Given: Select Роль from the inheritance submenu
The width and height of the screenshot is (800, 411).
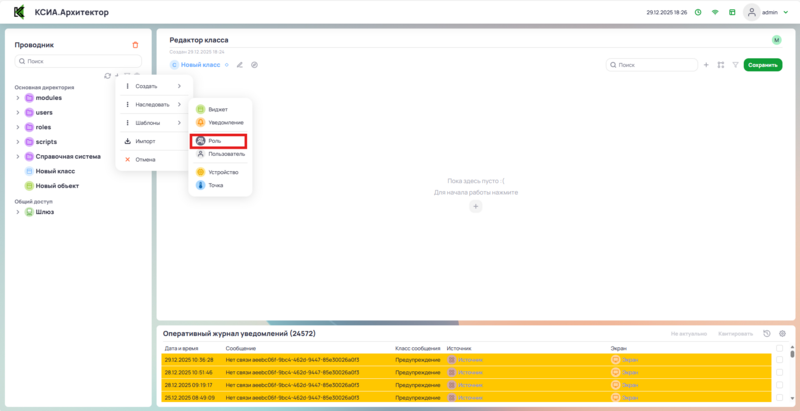Looking at the screenshot, I should click(218, 141).
